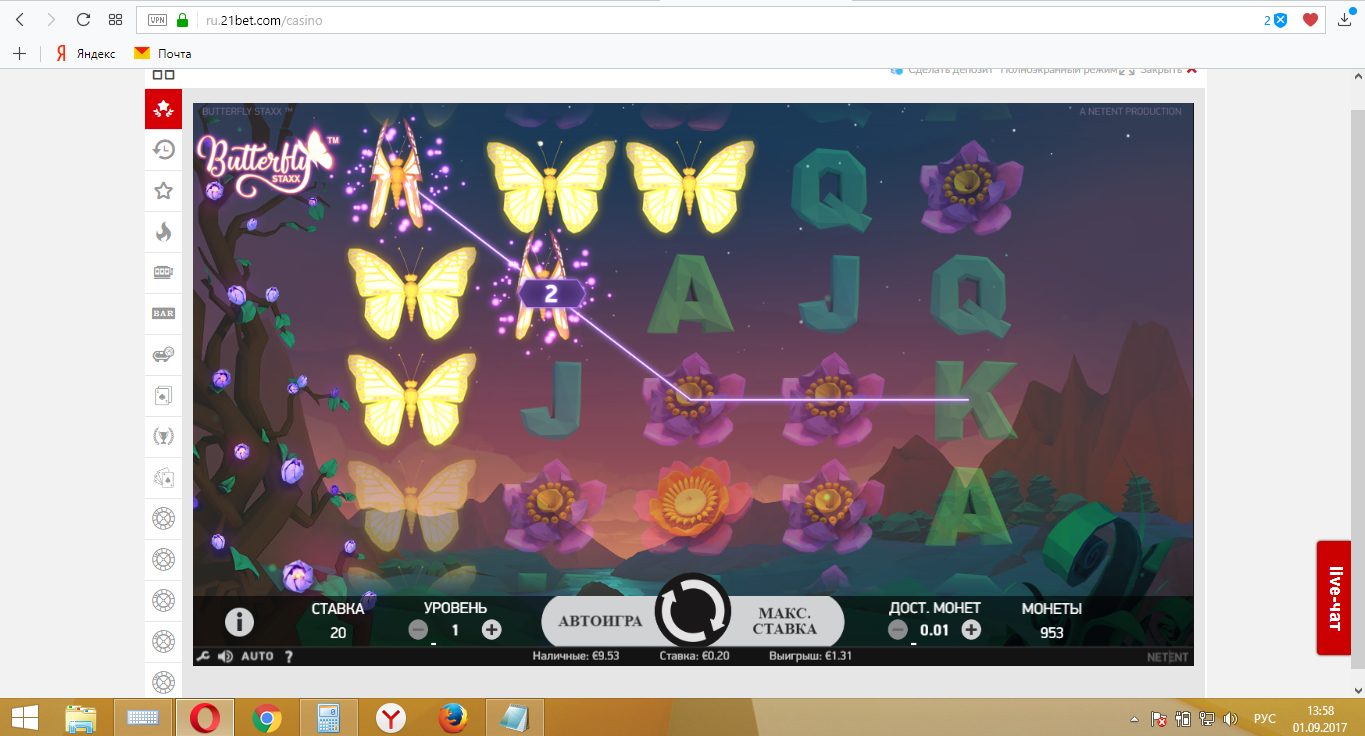Click the page scrollbar down arrow

tap(1356, 690)
